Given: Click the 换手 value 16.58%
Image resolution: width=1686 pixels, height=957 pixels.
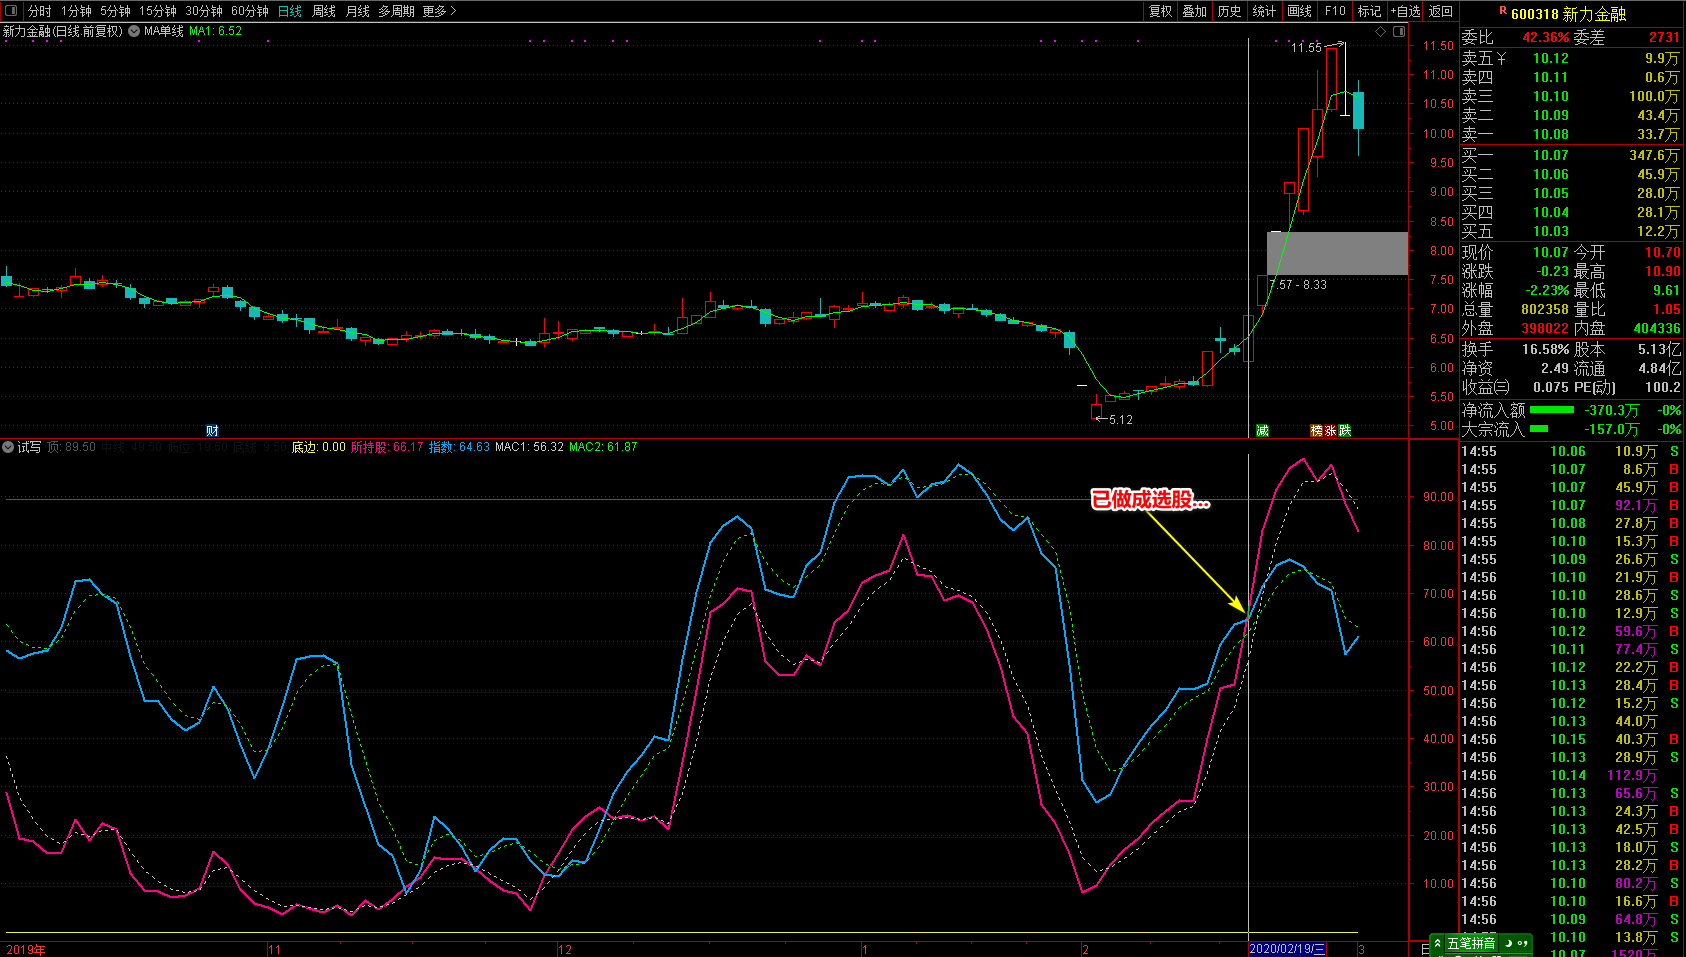Looking at the screenshot, I should [x=1546, y=350].
